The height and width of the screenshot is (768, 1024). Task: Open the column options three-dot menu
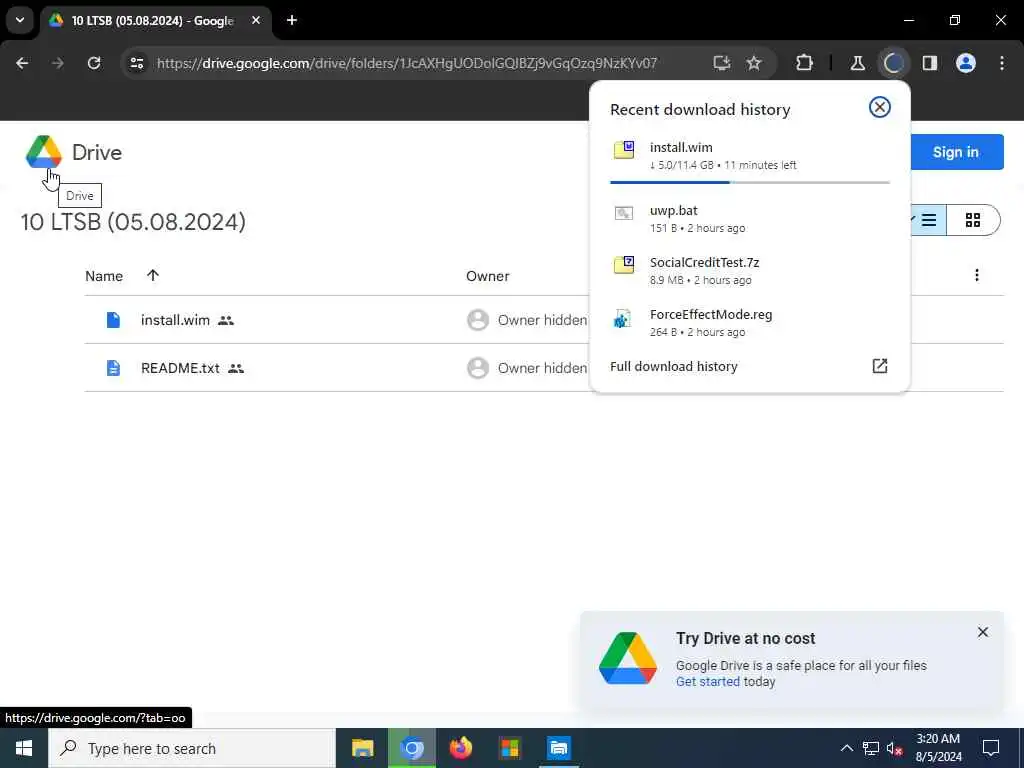coord(977,275)
